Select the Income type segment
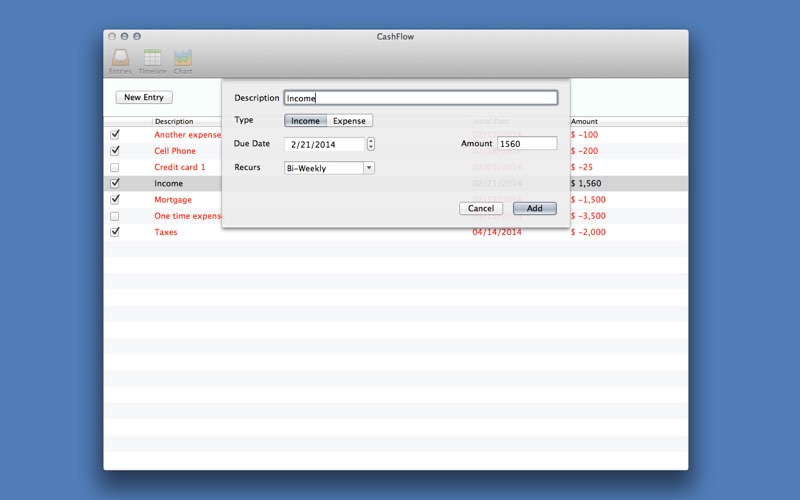This screenshot has height=500, width=800. 306,121
